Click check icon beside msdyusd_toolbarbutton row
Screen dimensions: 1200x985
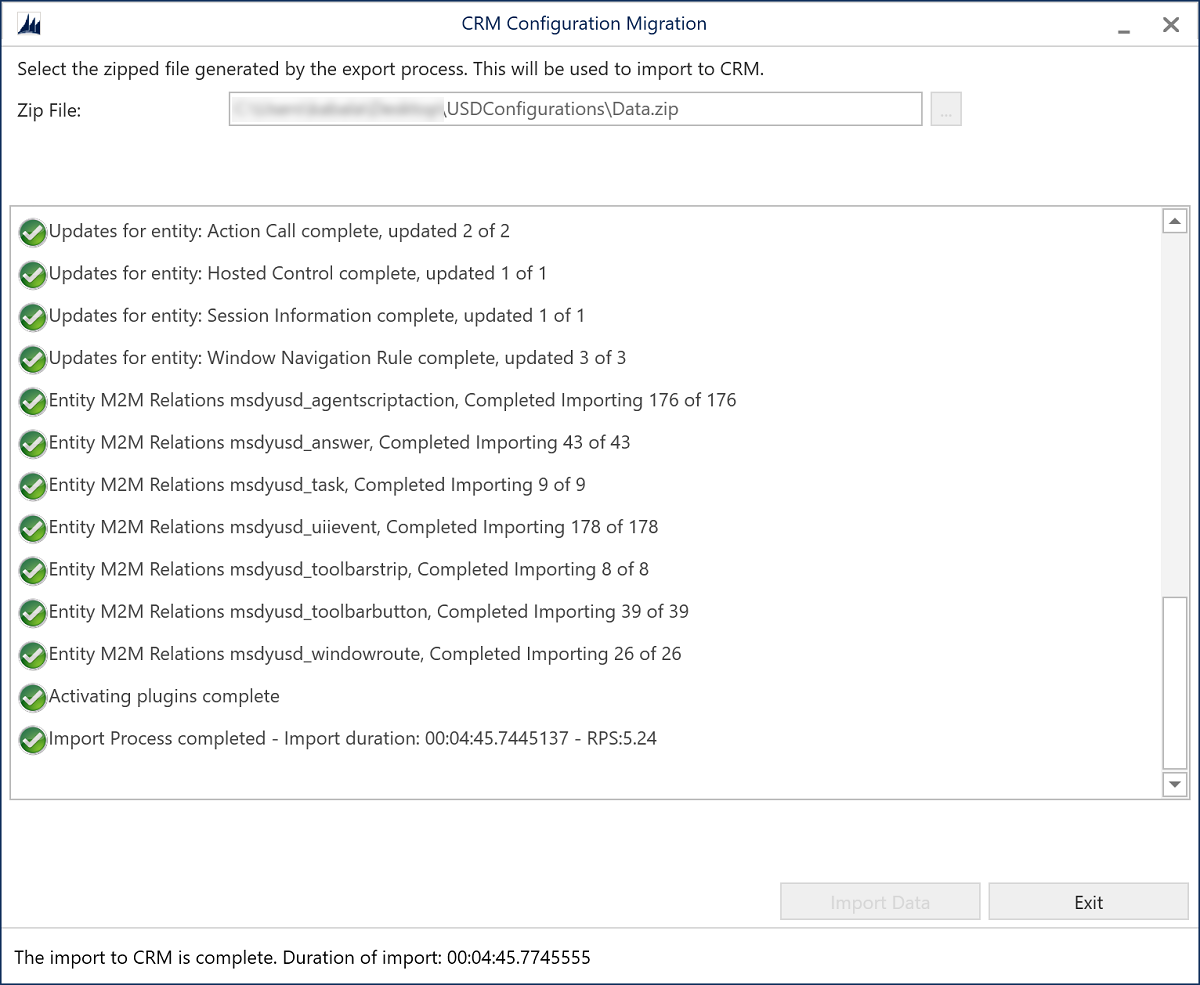coord(33,613)
